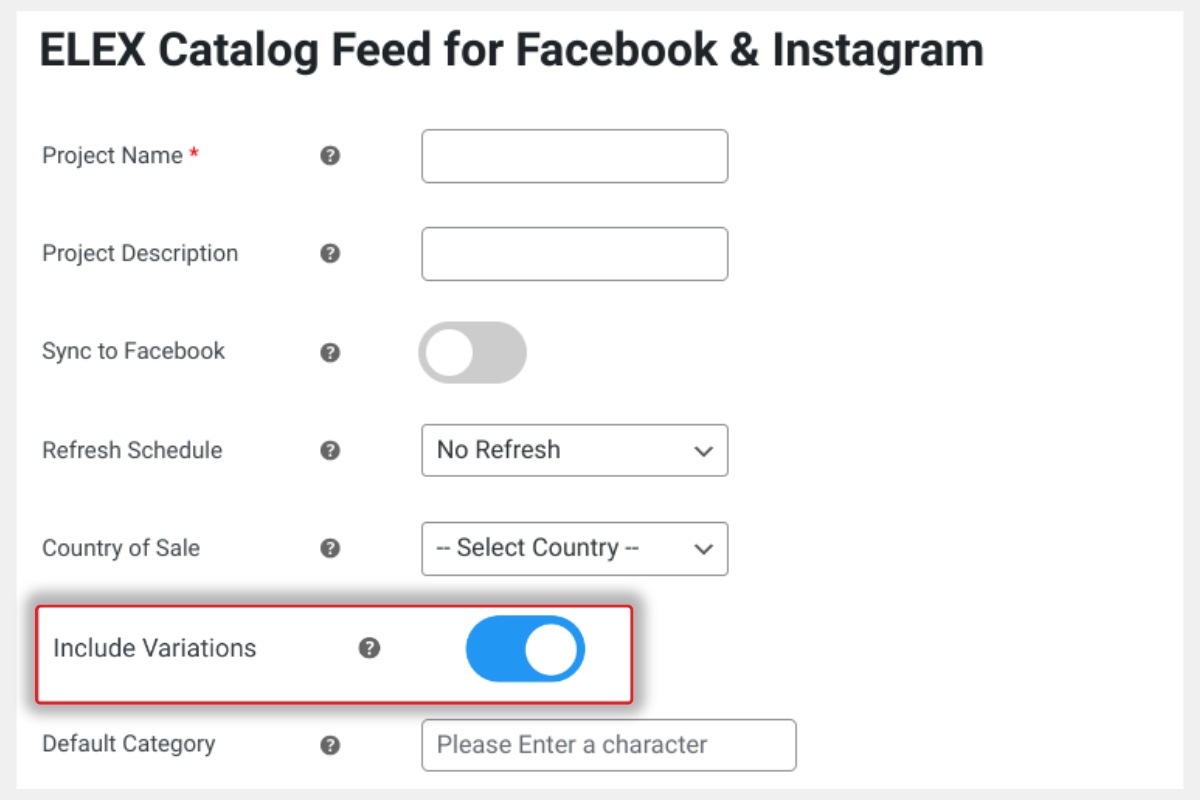View help icon next to Sync to Facebook

pyautogui.click(x=330, y=352)
